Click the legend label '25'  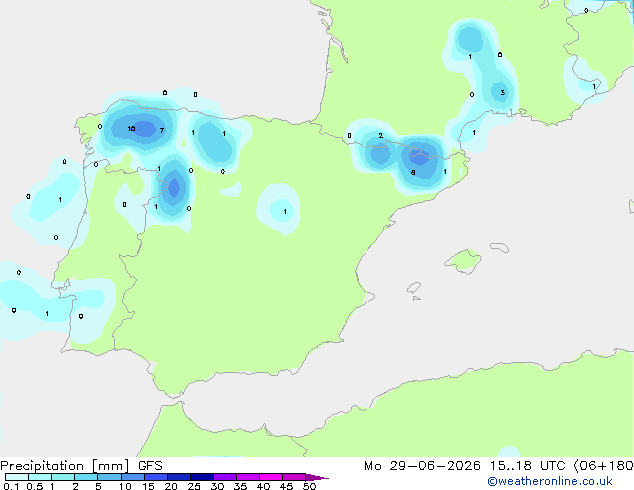194,486
